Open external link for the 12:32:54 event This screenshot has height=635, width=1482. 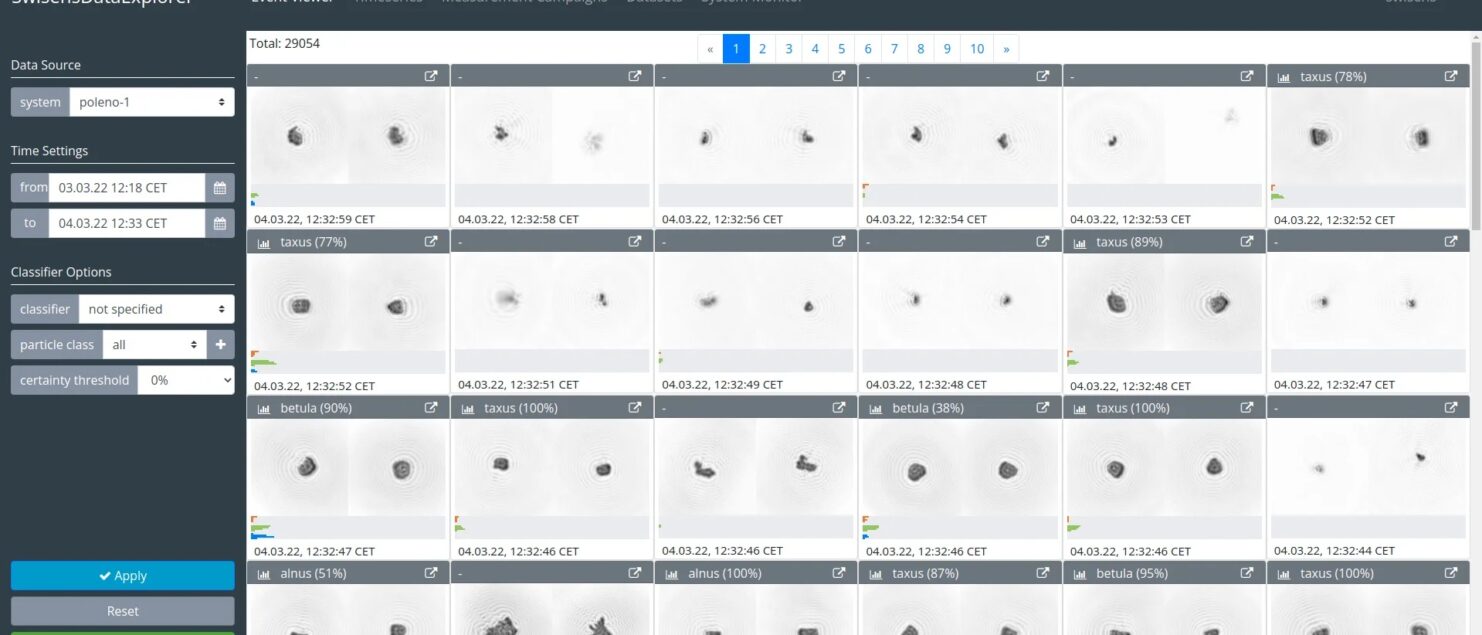[1043, 76]
